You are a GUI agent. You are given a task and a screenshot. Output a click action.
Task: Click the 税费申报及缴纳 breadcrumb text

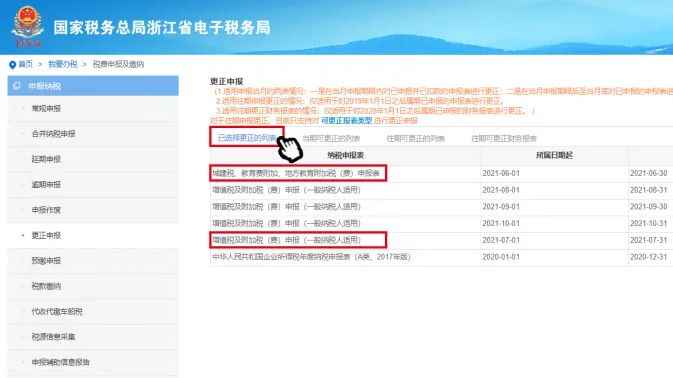(x=118, y=64)
